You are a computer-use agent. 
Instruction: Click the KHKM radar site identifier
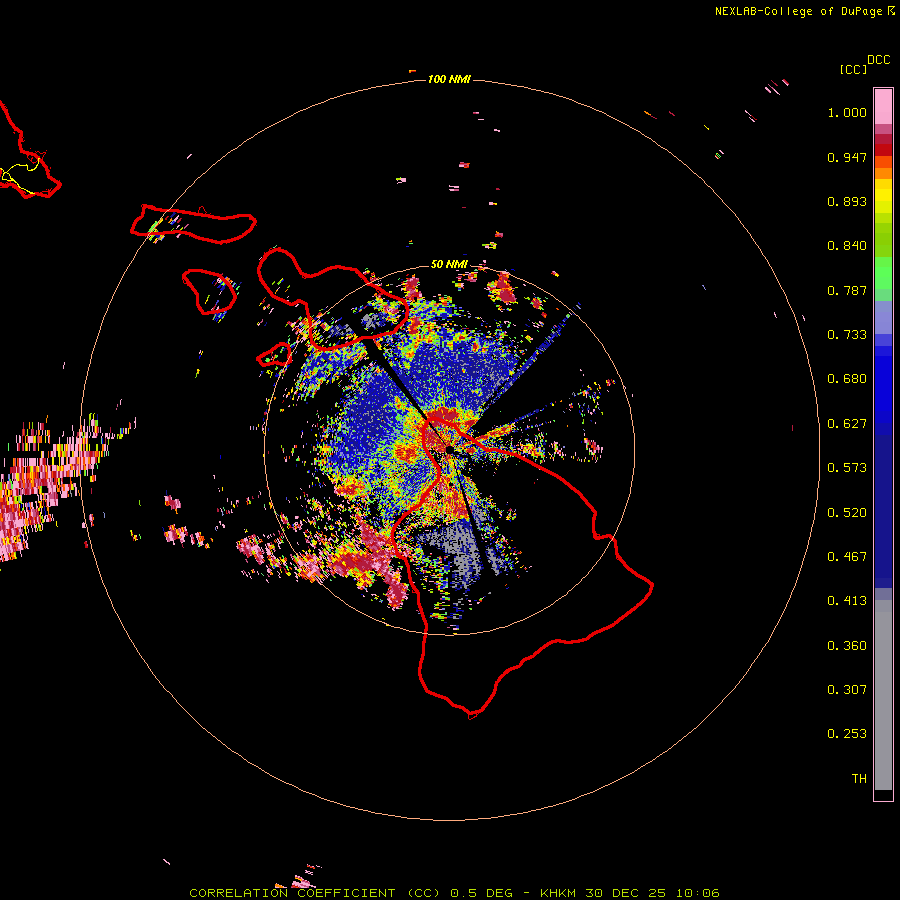[x=557, y=893]
